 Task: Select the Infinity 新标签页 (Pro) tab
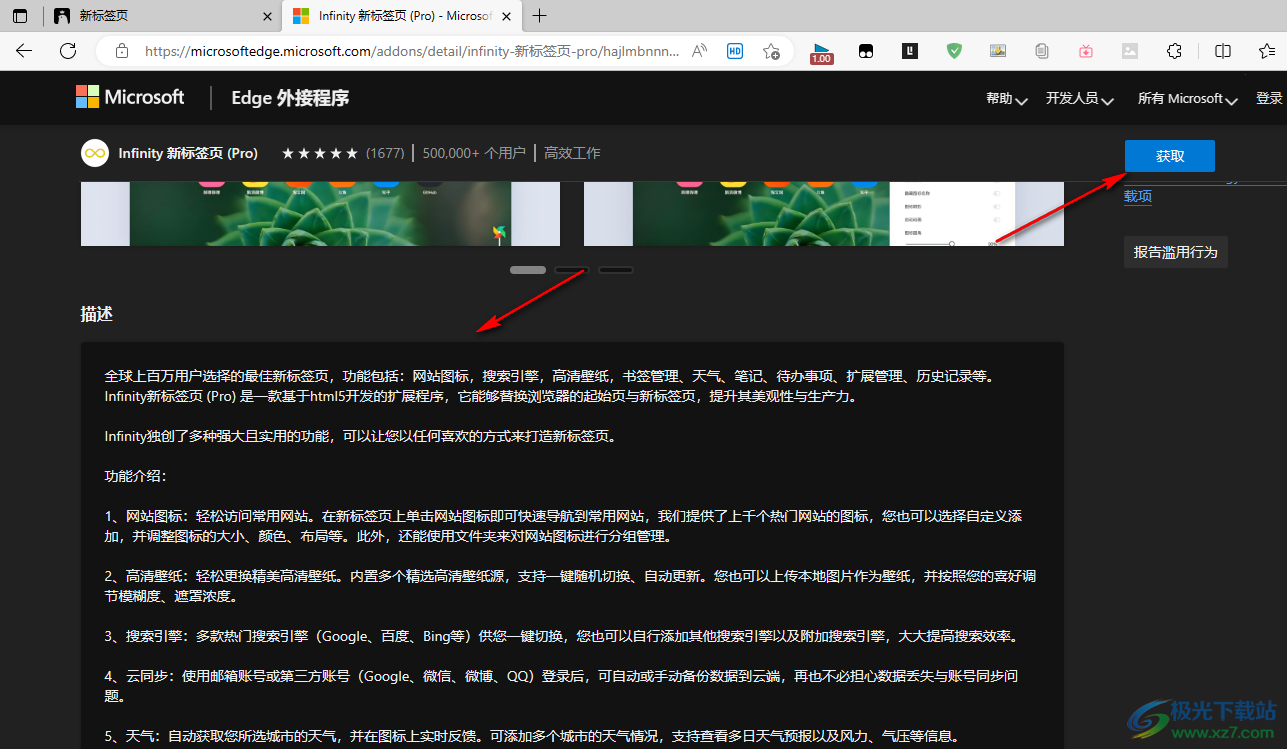[402, 16]
